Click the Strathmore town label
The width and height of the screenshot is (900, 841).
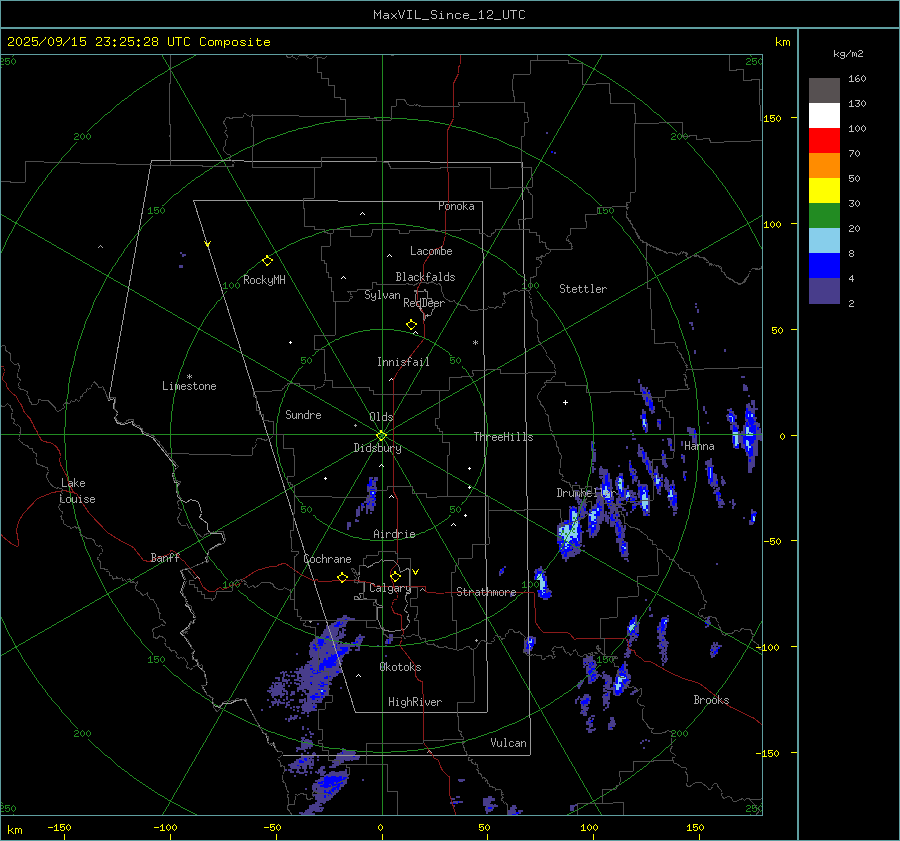[486, 592]
